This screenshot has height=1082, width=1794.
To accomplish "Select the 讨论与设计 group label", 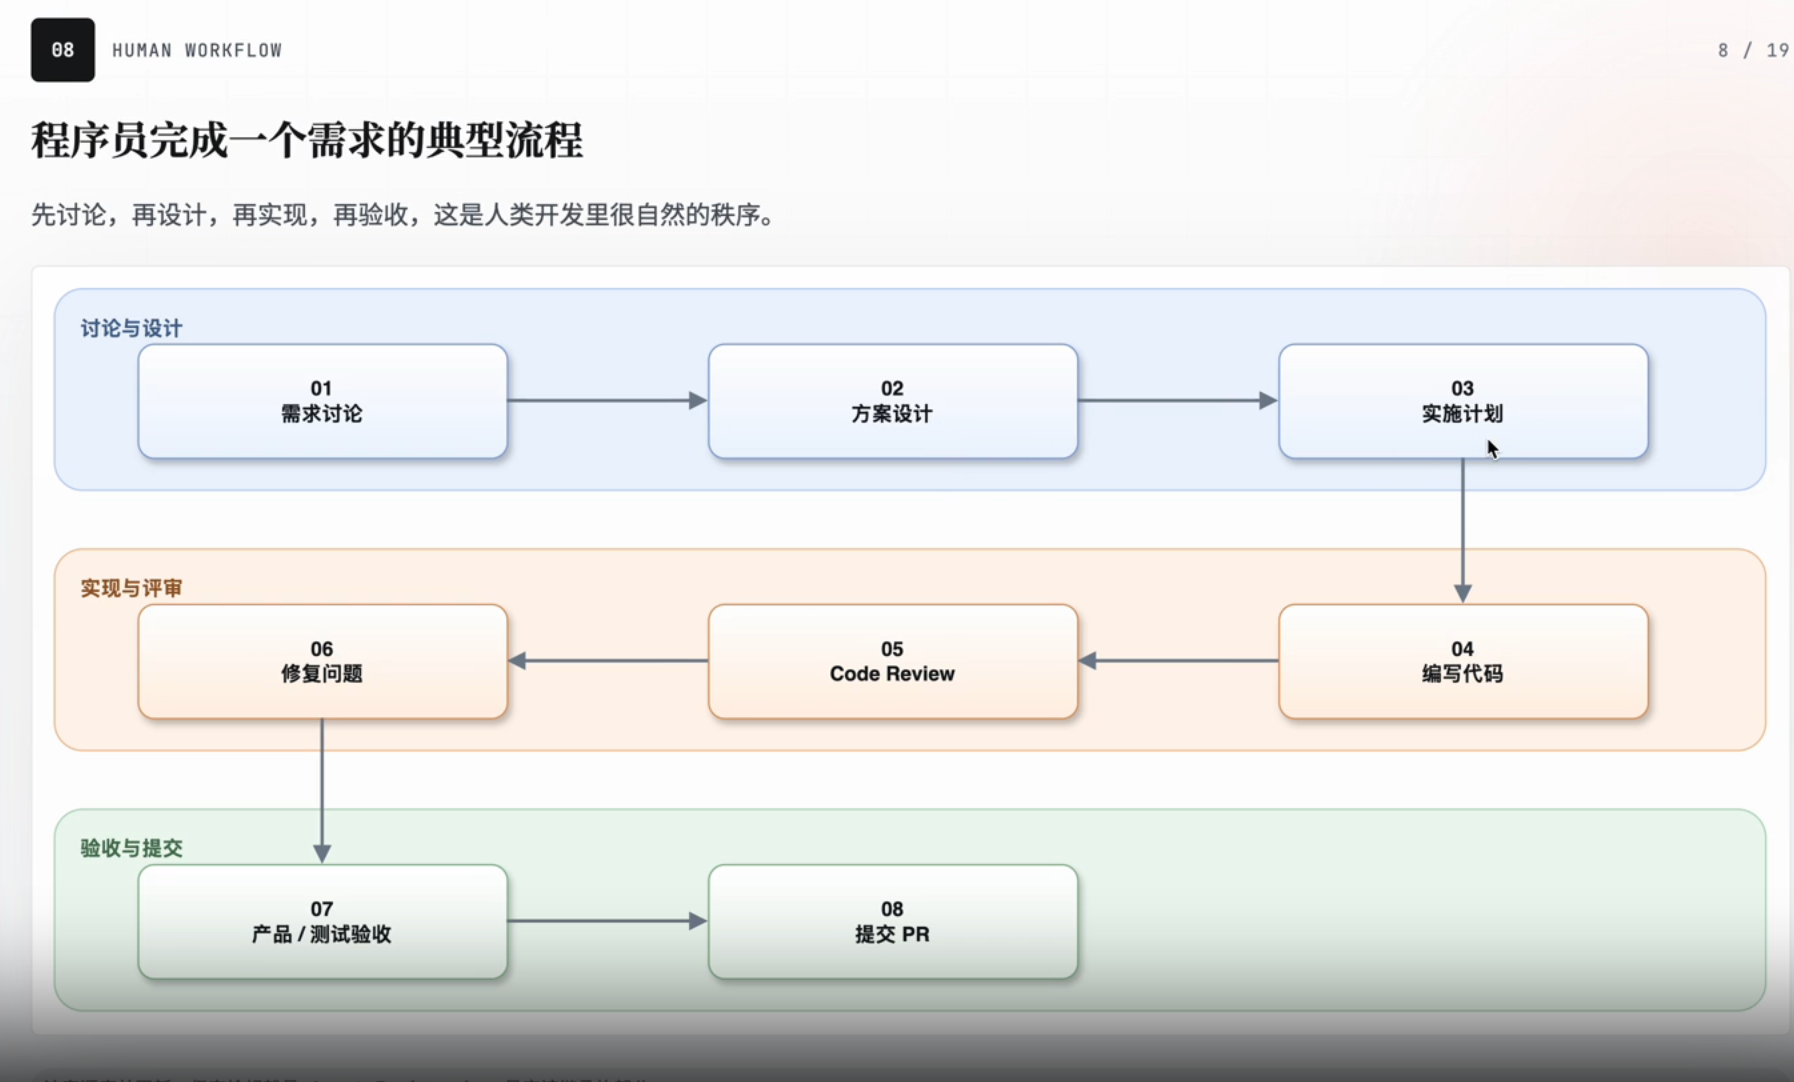I will (132, 328).
